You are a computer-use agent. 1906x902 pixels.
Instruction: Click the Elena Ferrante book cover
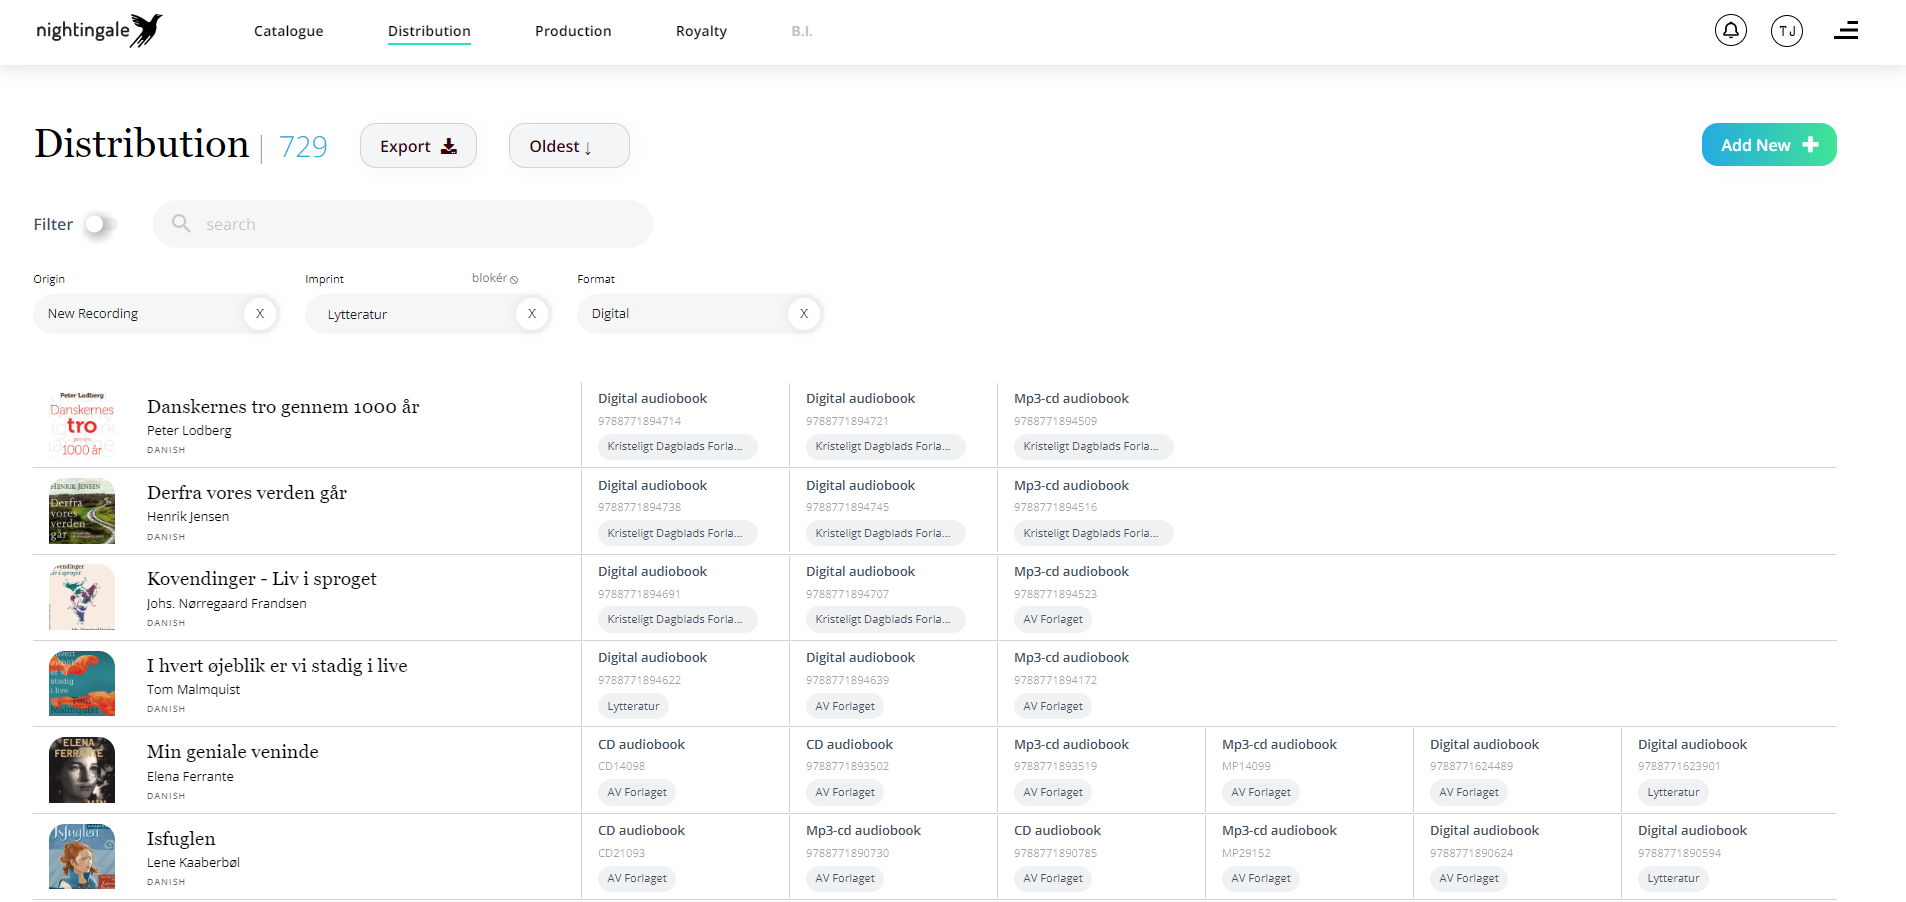pos(82,770)
